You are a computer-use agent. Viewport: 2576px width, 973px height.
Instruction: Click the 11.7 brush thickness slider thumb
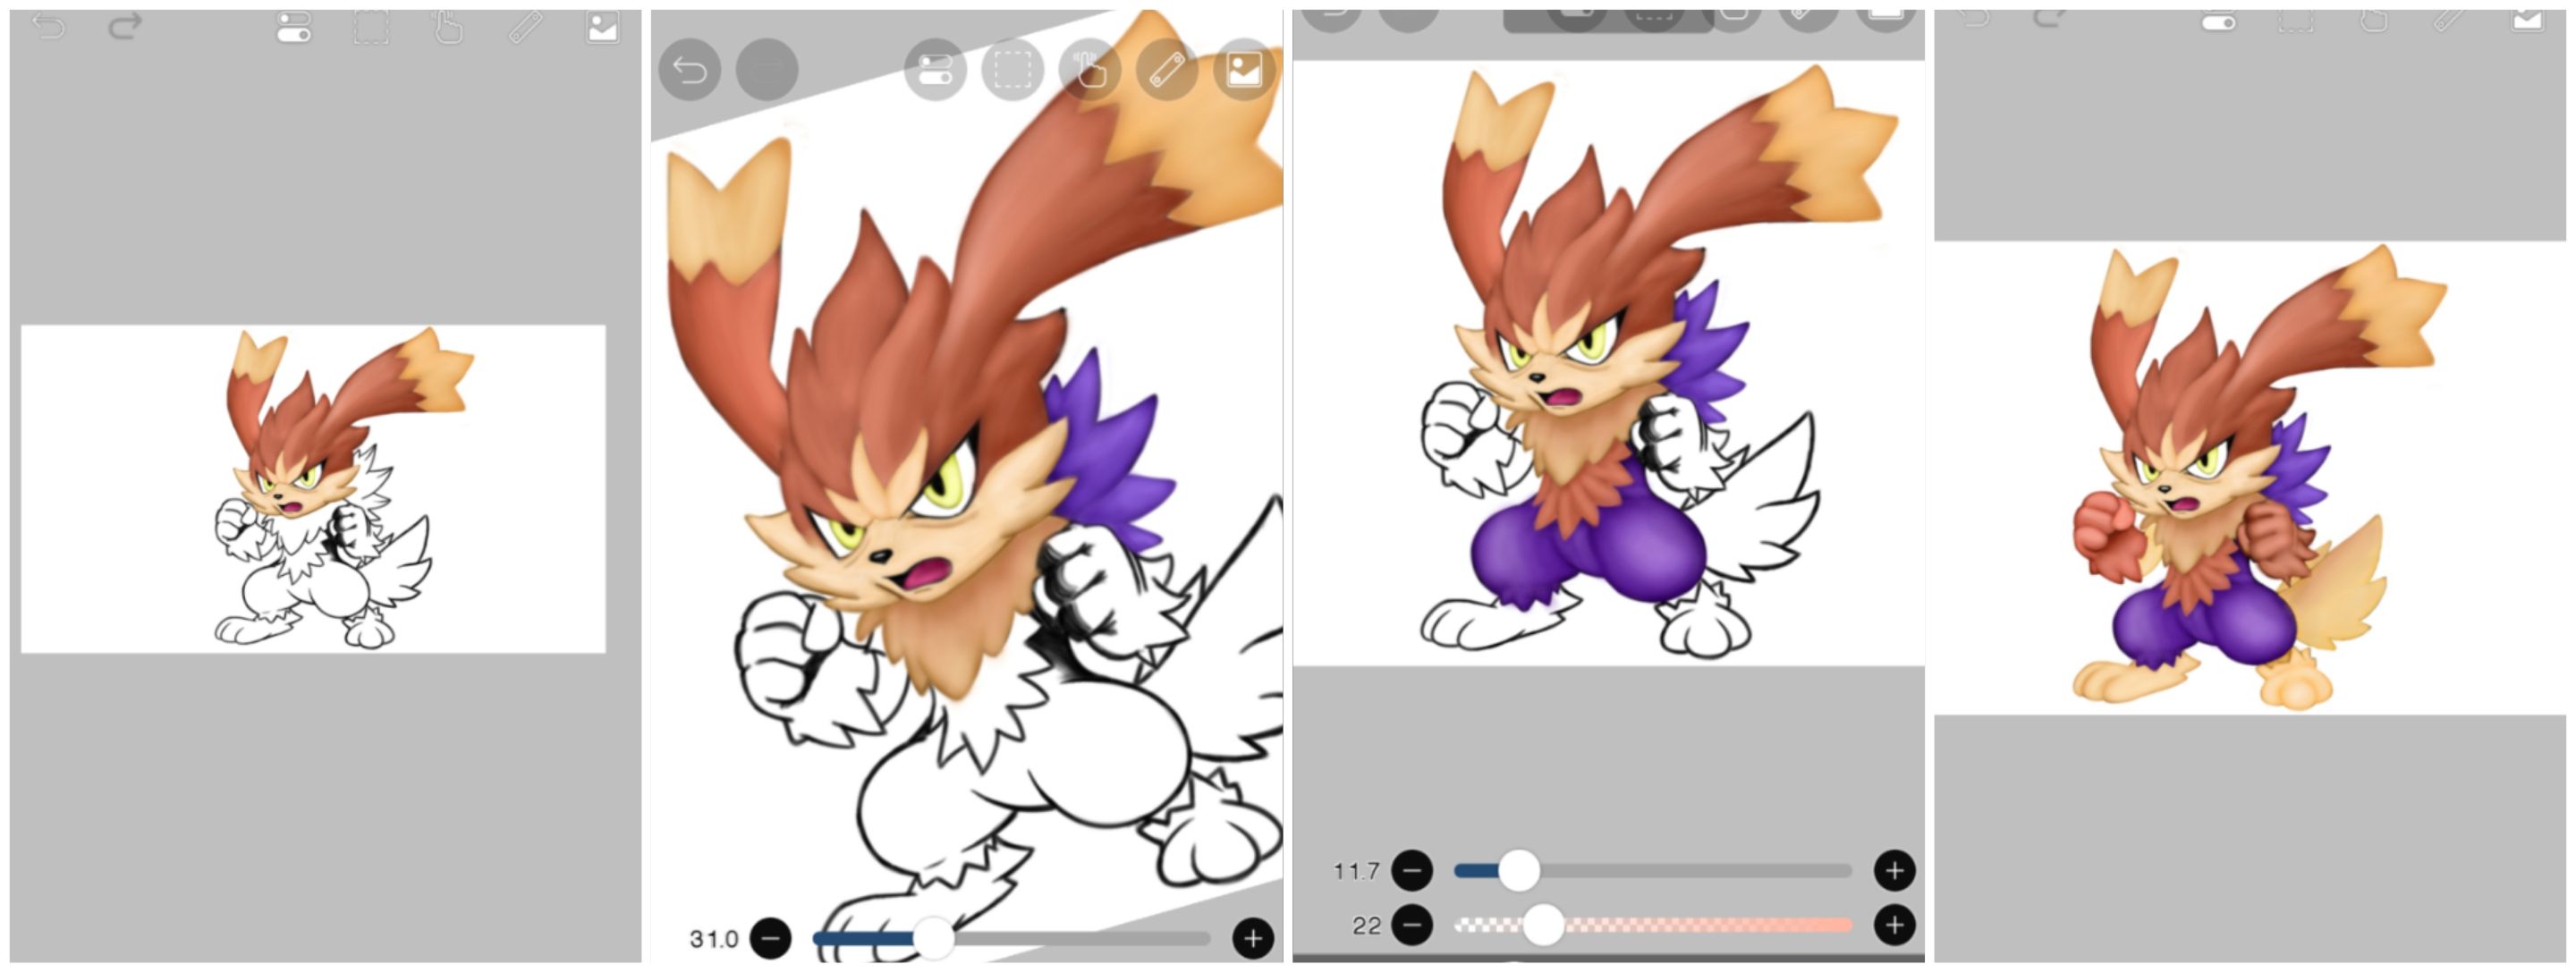click(1519, 870)
